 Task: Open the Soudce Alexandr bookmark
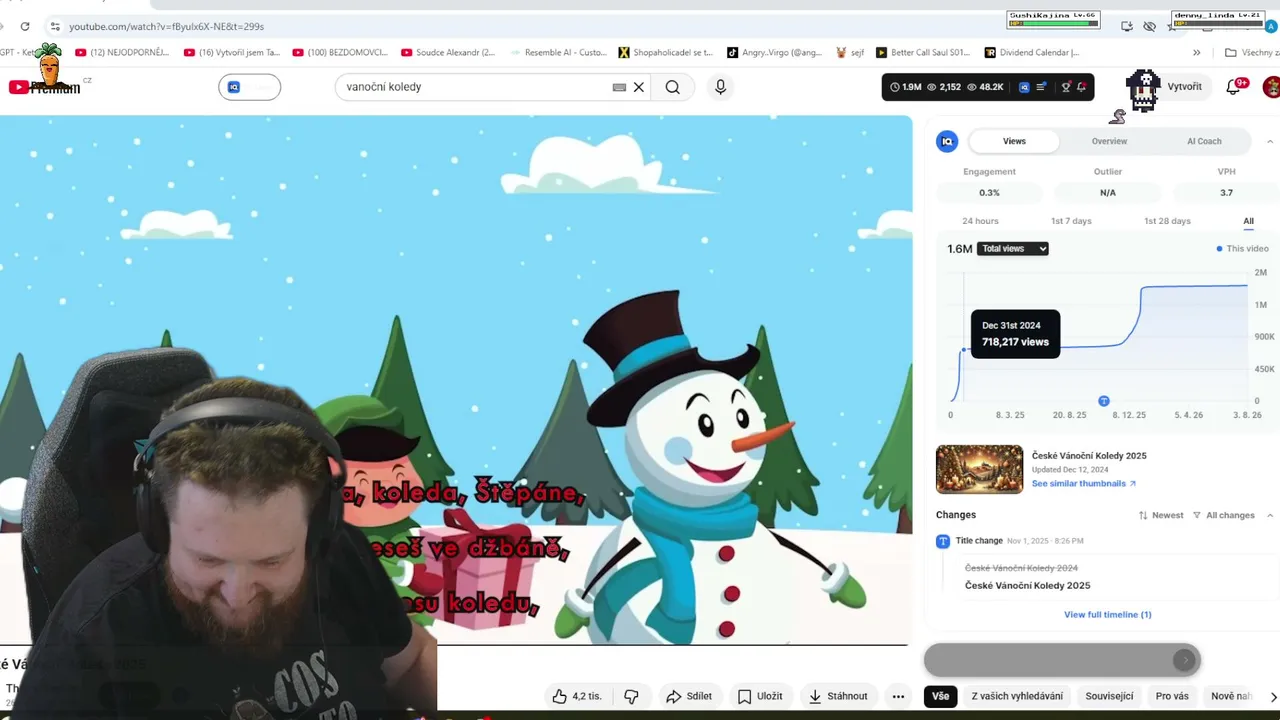[x=448, y=52]
